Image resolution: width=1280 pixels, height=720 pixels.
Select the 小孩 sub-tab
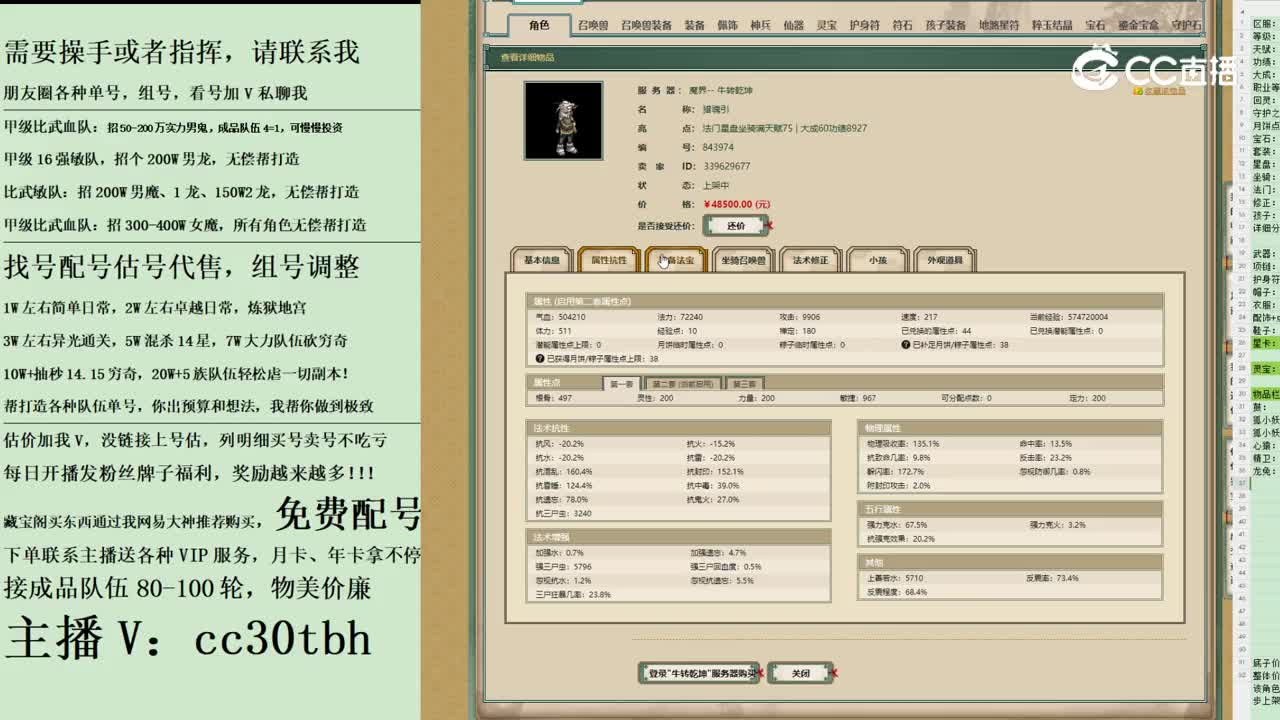pos(877,260)
